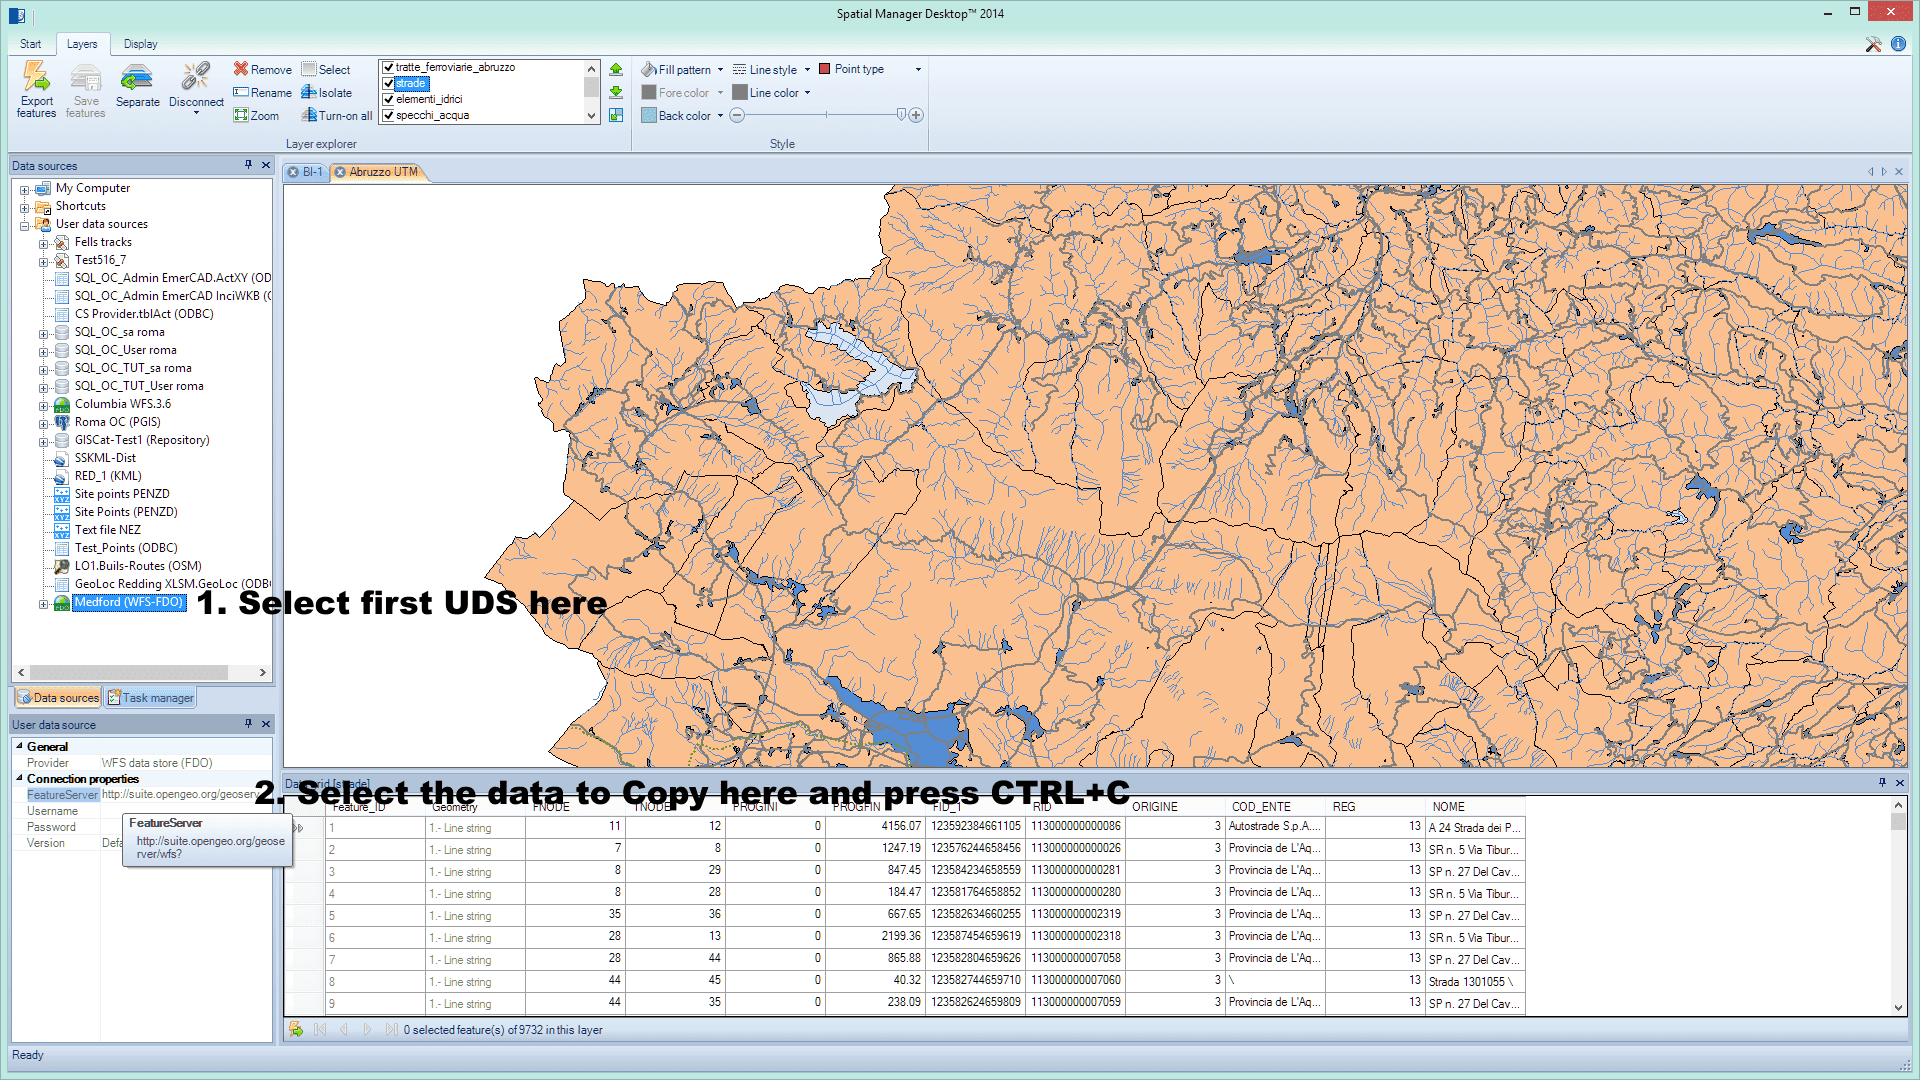Click the Select layer features button
Image resolution: width=1920 pixels, height=1080 pixels.
[x=326, y=69]
